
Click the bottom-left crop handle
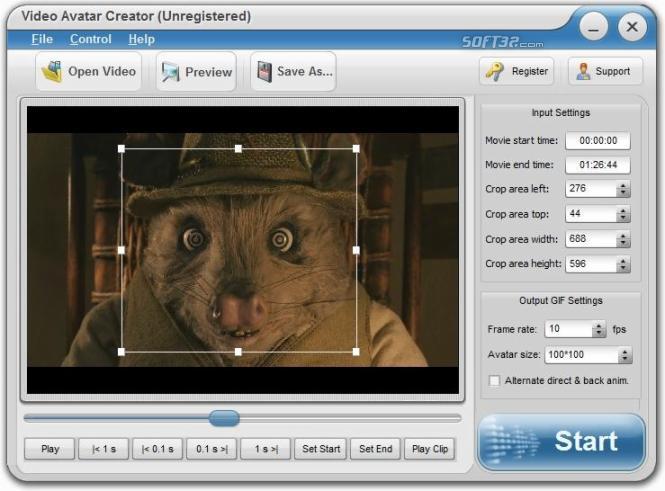click(x=121, y=352)
